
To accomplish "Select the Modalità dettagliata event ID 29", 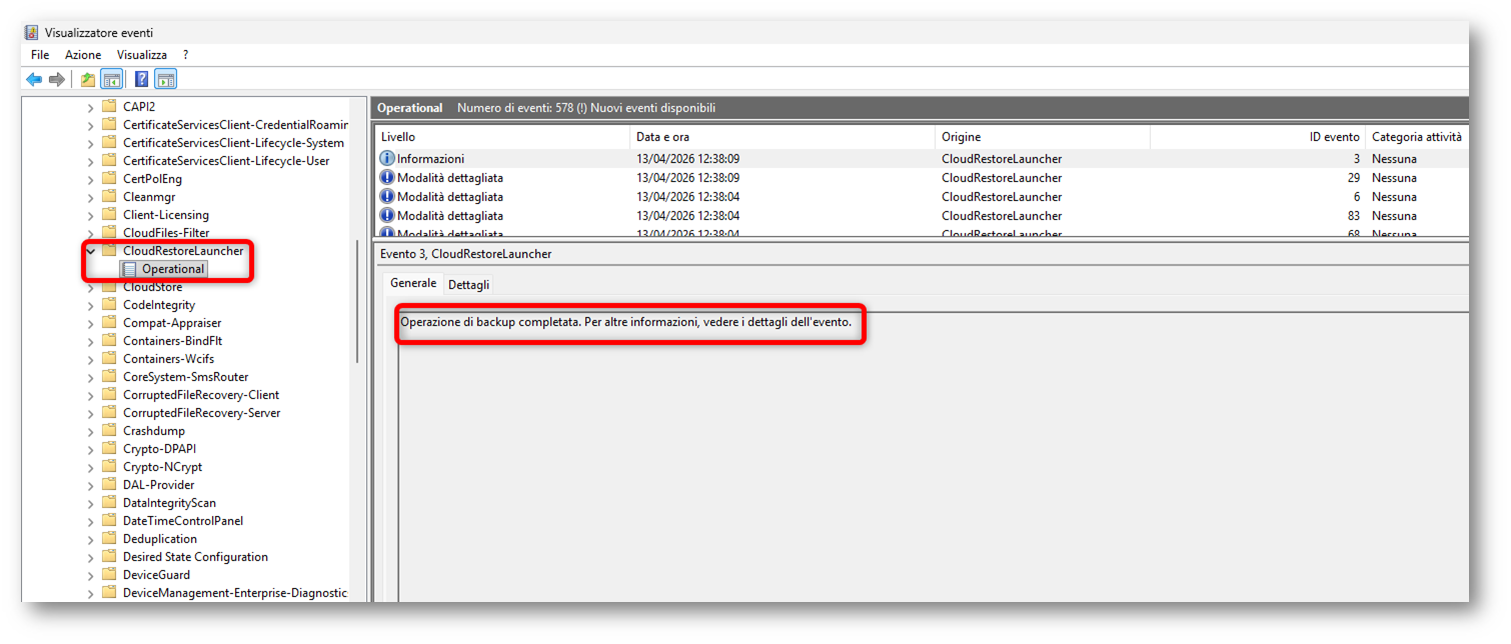I will click(450, 178).
